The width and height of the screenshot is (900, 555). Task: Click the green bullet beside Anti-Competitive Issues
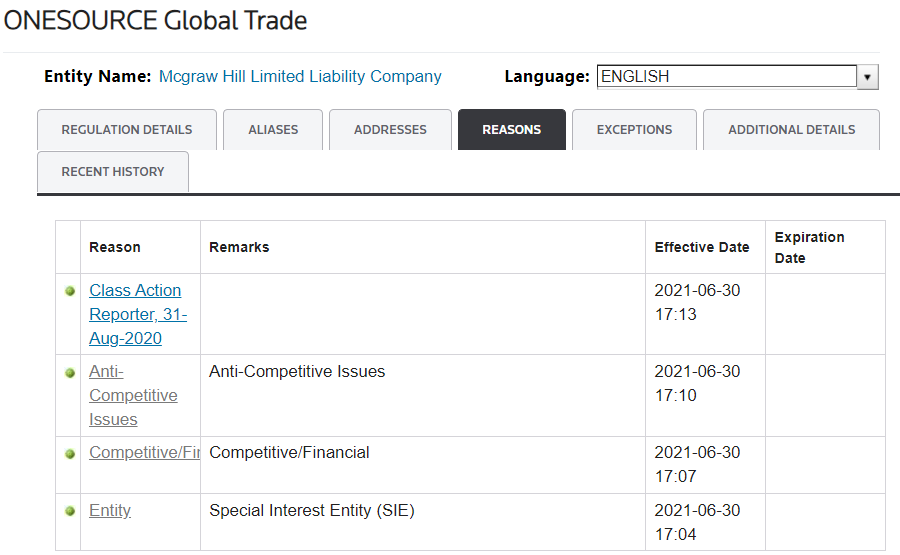pyautogui.click(x=70, y=372)
